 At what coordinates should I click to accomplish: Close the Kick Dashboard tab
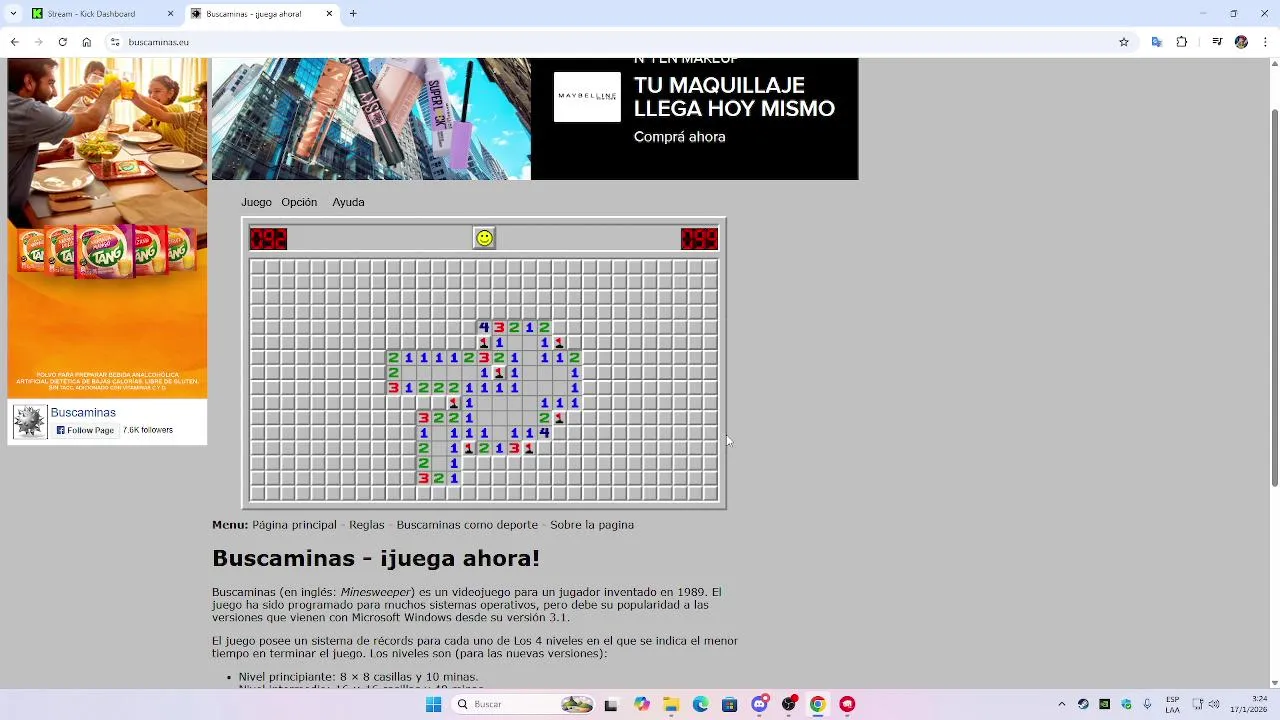point(170,14)
